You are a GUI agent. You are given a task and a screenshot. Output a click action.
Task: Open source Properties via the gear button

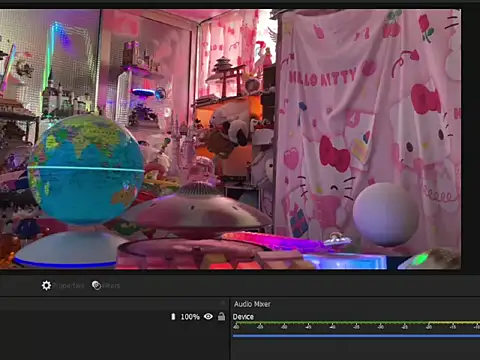(63, 286)
